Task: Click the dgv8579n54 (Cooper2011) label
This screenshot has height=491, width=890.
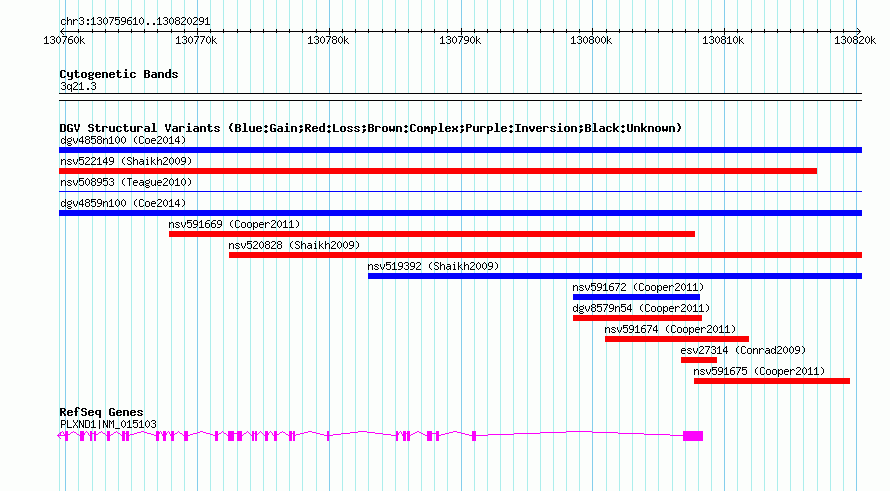Action: (x=641, y=308)
